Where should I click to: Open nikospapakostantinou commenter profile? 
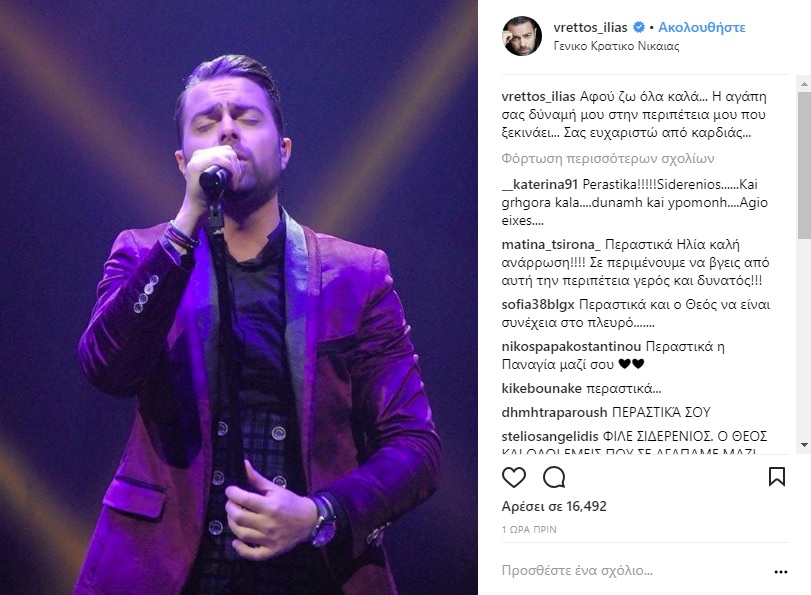(x=571, y=346)
